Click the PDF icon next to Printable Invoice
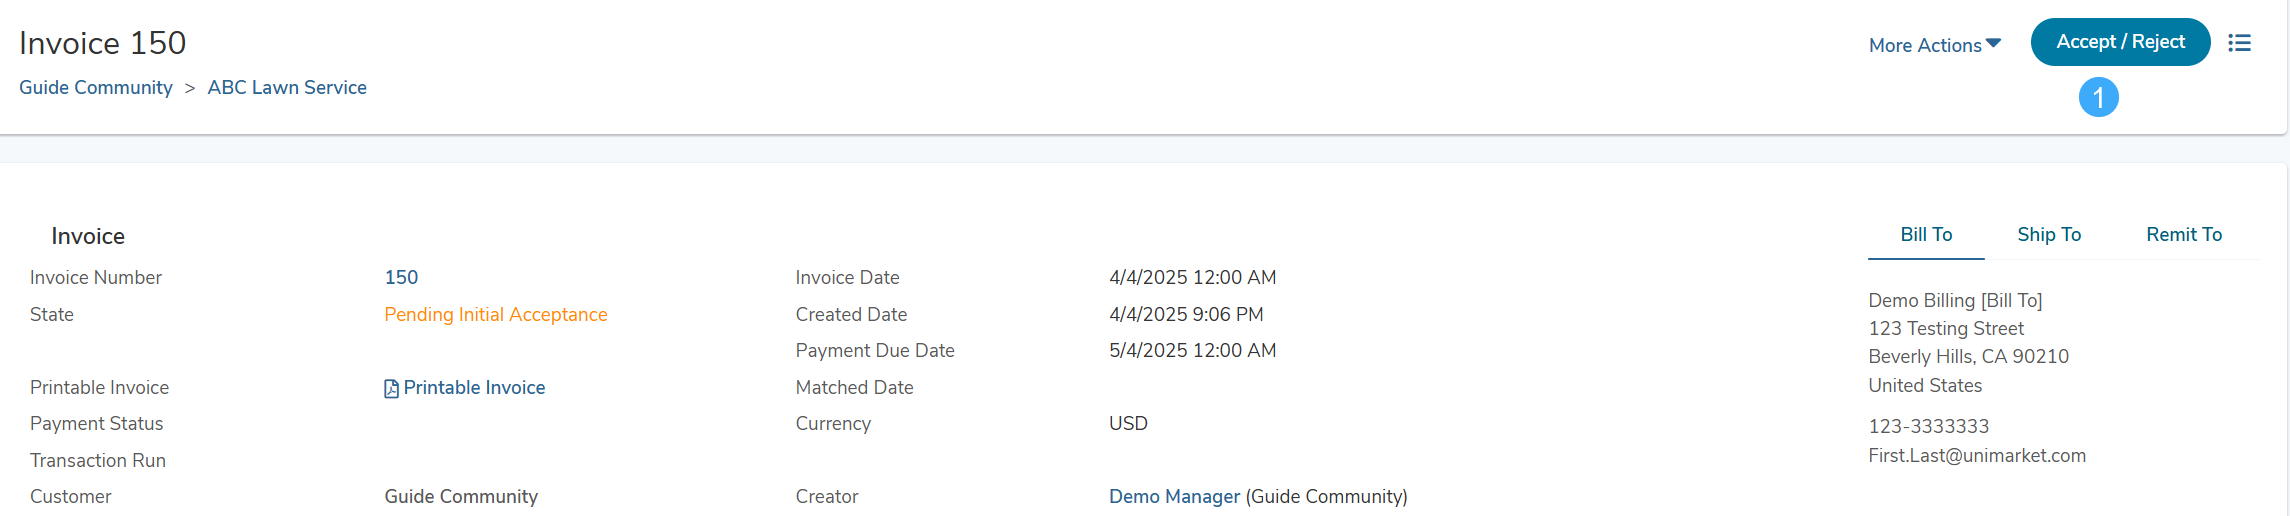This screenshot has width=2290, height=516. coord(391,388)
